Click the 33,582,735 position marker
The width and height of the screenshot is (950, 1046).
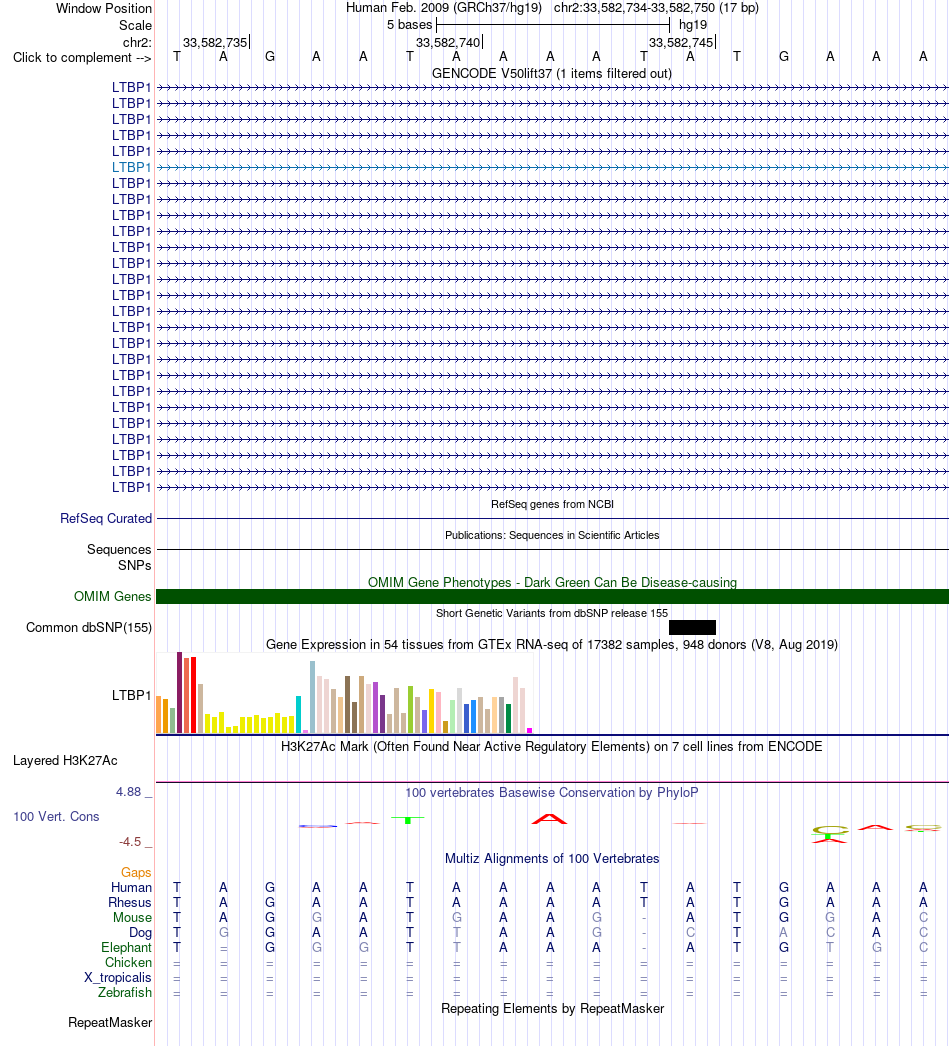tap(215, 43)
